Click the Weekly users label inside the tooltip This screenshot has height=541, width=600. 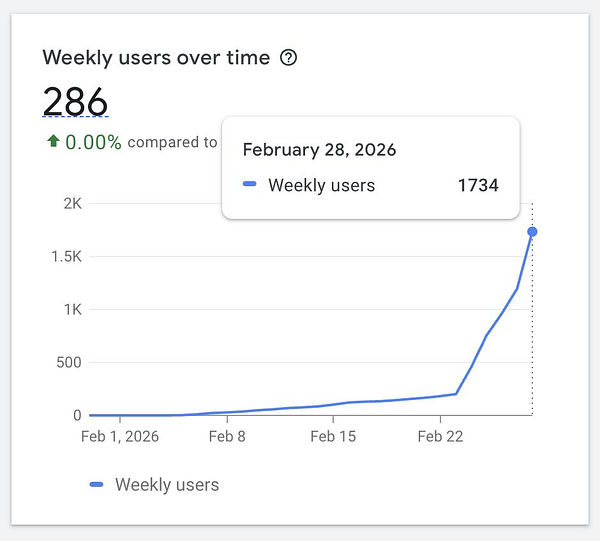click(321, 185)
